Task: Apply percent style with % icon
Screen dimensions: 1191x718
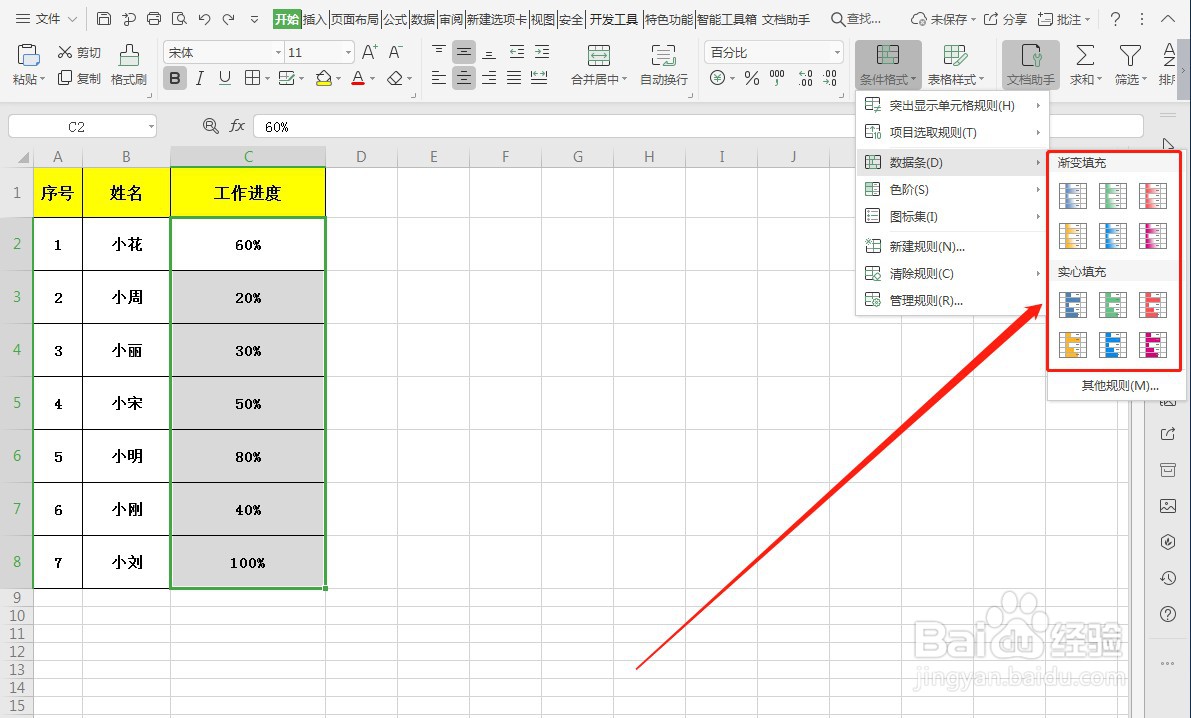Action: pyautogui.click(x=752, y=78)
